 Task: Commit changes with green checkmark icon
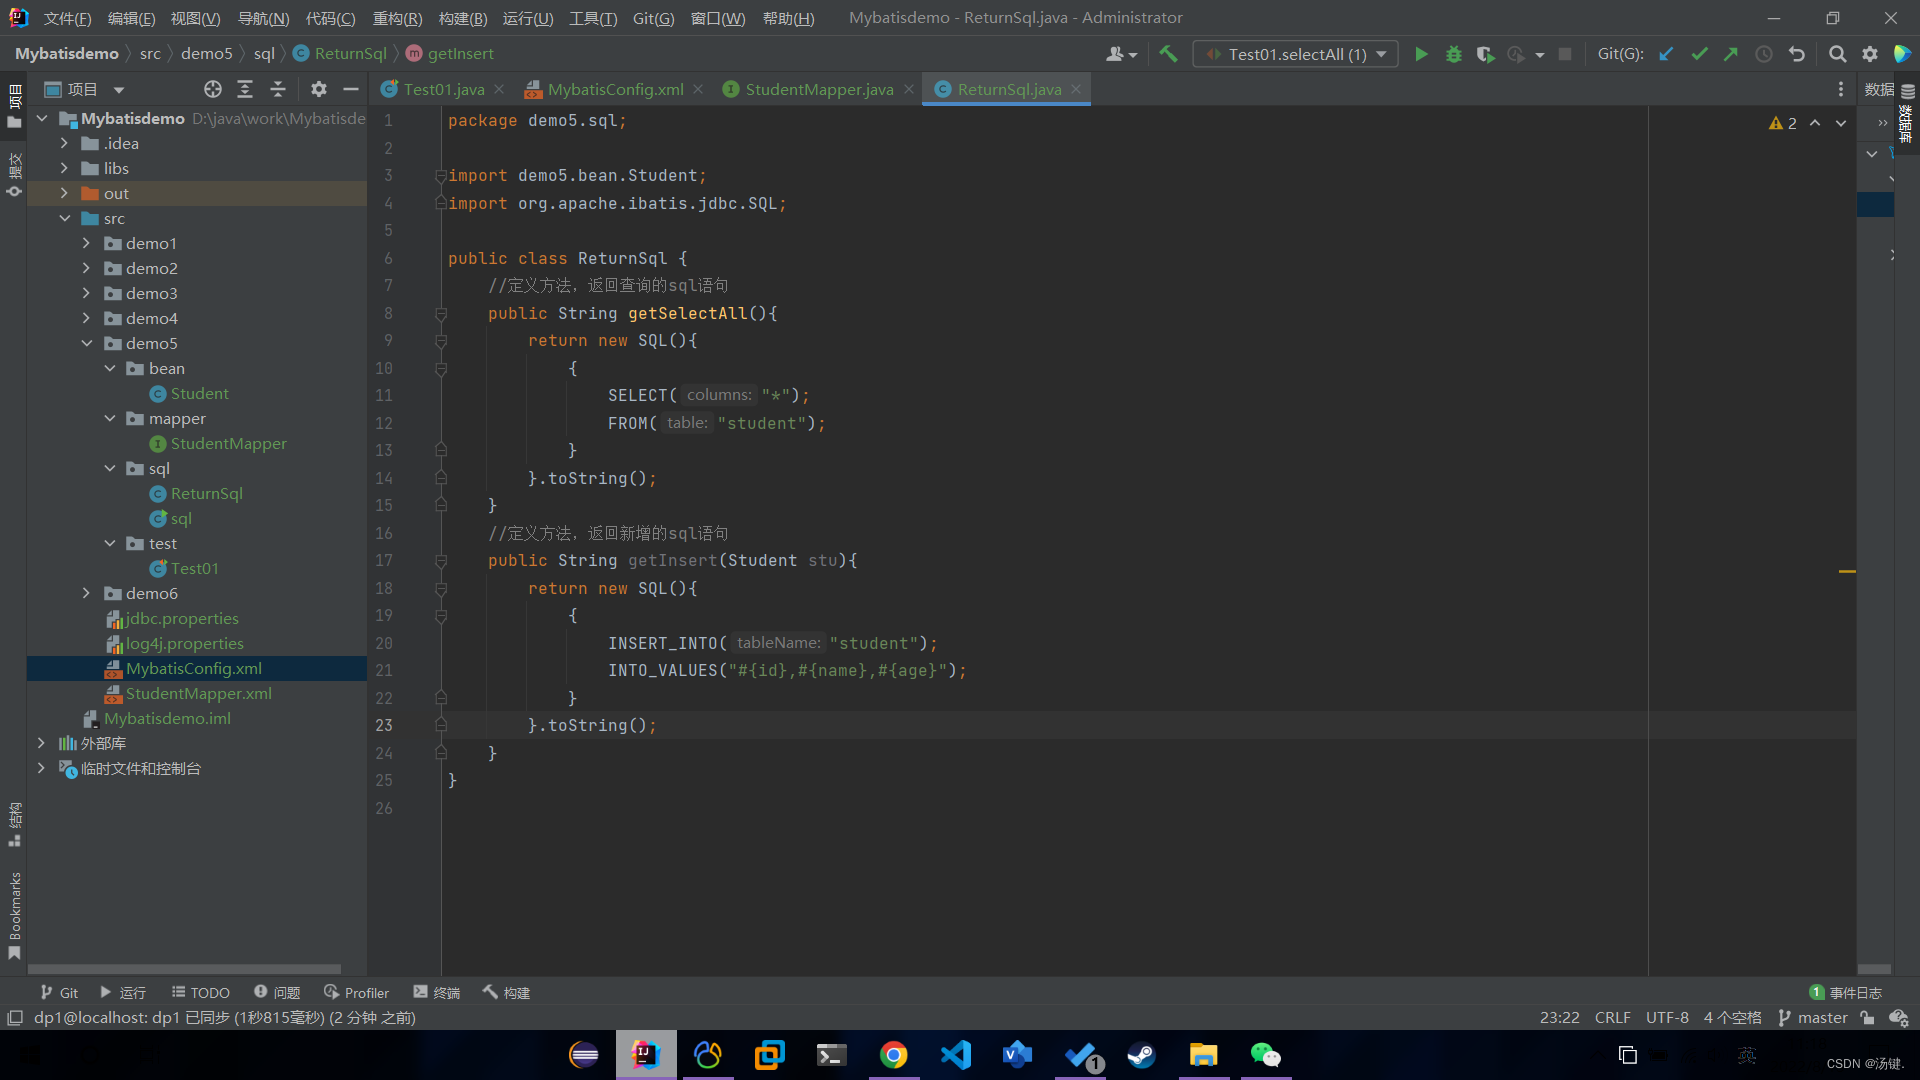click(x=1699, y=54)
